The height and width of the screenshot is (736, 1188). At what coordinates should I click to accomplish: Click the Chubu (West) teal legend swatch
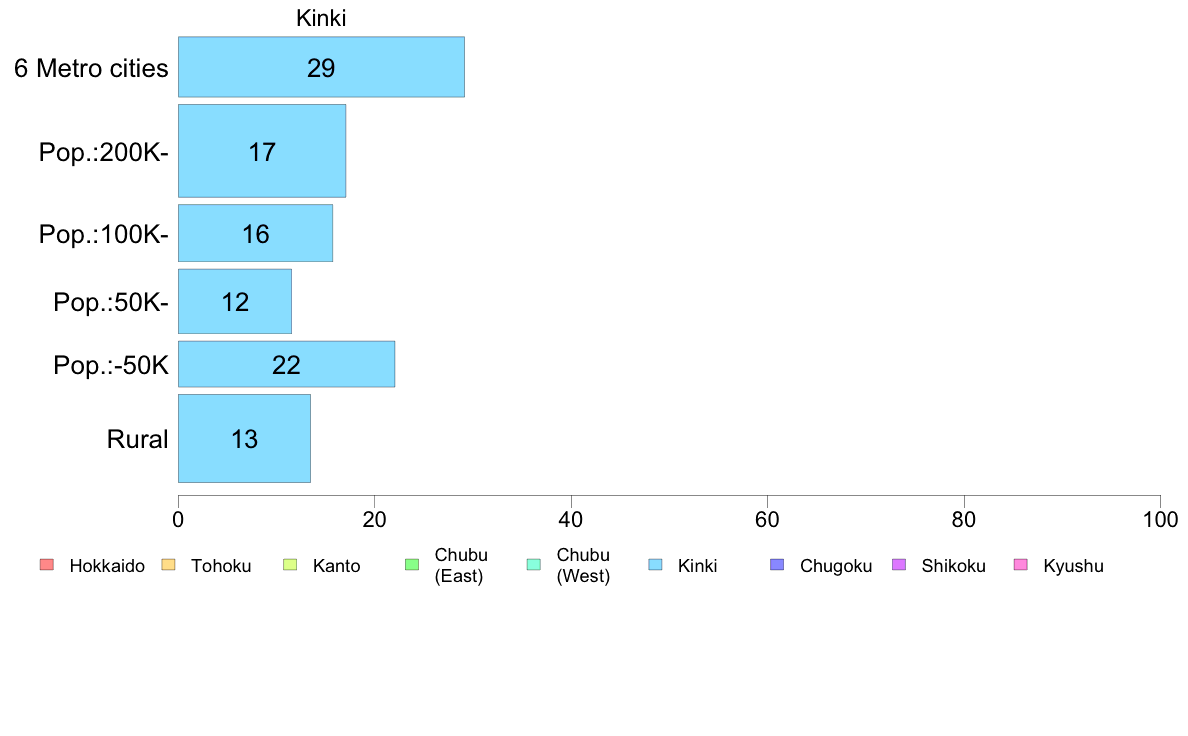pos(533,565)
